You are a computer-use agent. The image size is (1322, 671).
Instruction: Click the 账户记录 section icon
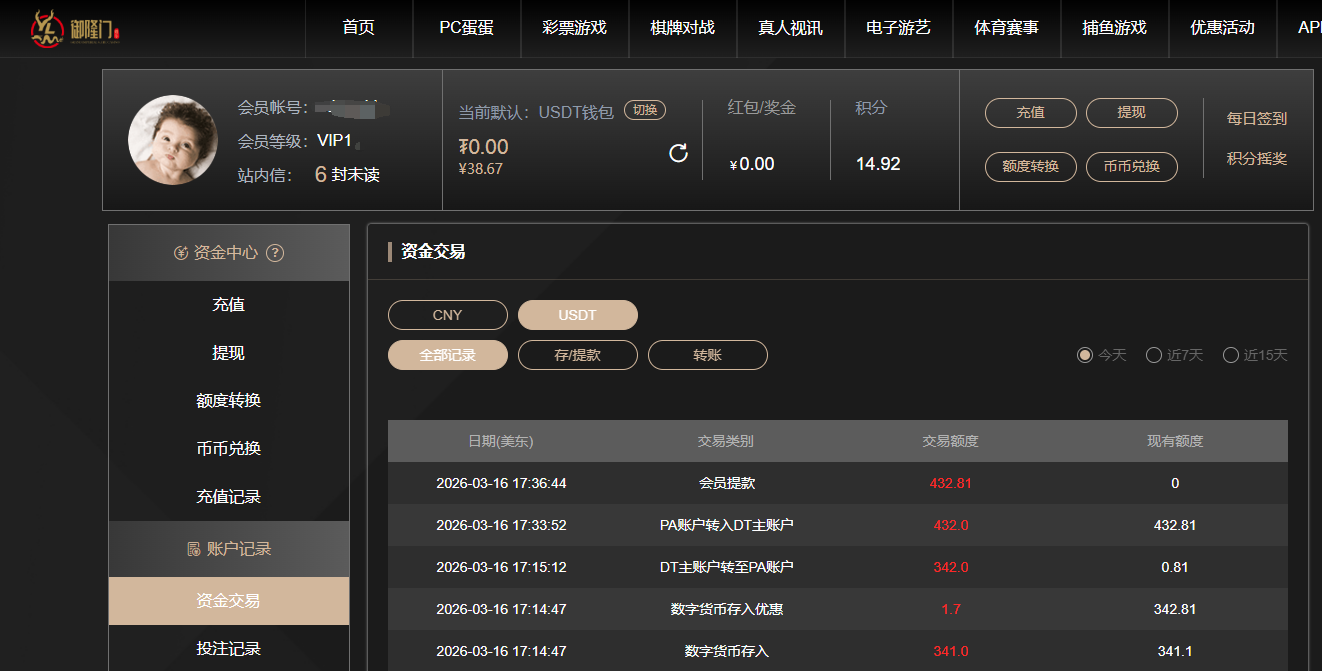(x=194, y=549)
